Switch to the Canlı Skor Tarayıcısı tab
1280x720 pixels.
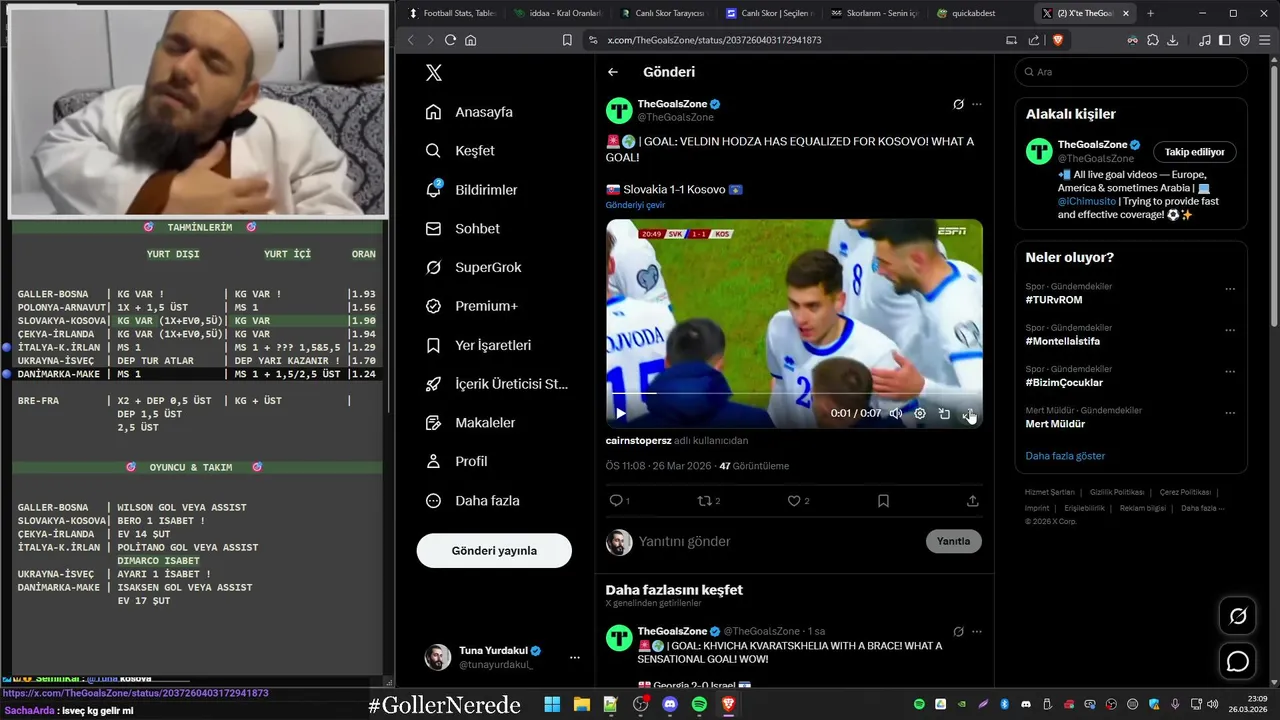point(662,13)
